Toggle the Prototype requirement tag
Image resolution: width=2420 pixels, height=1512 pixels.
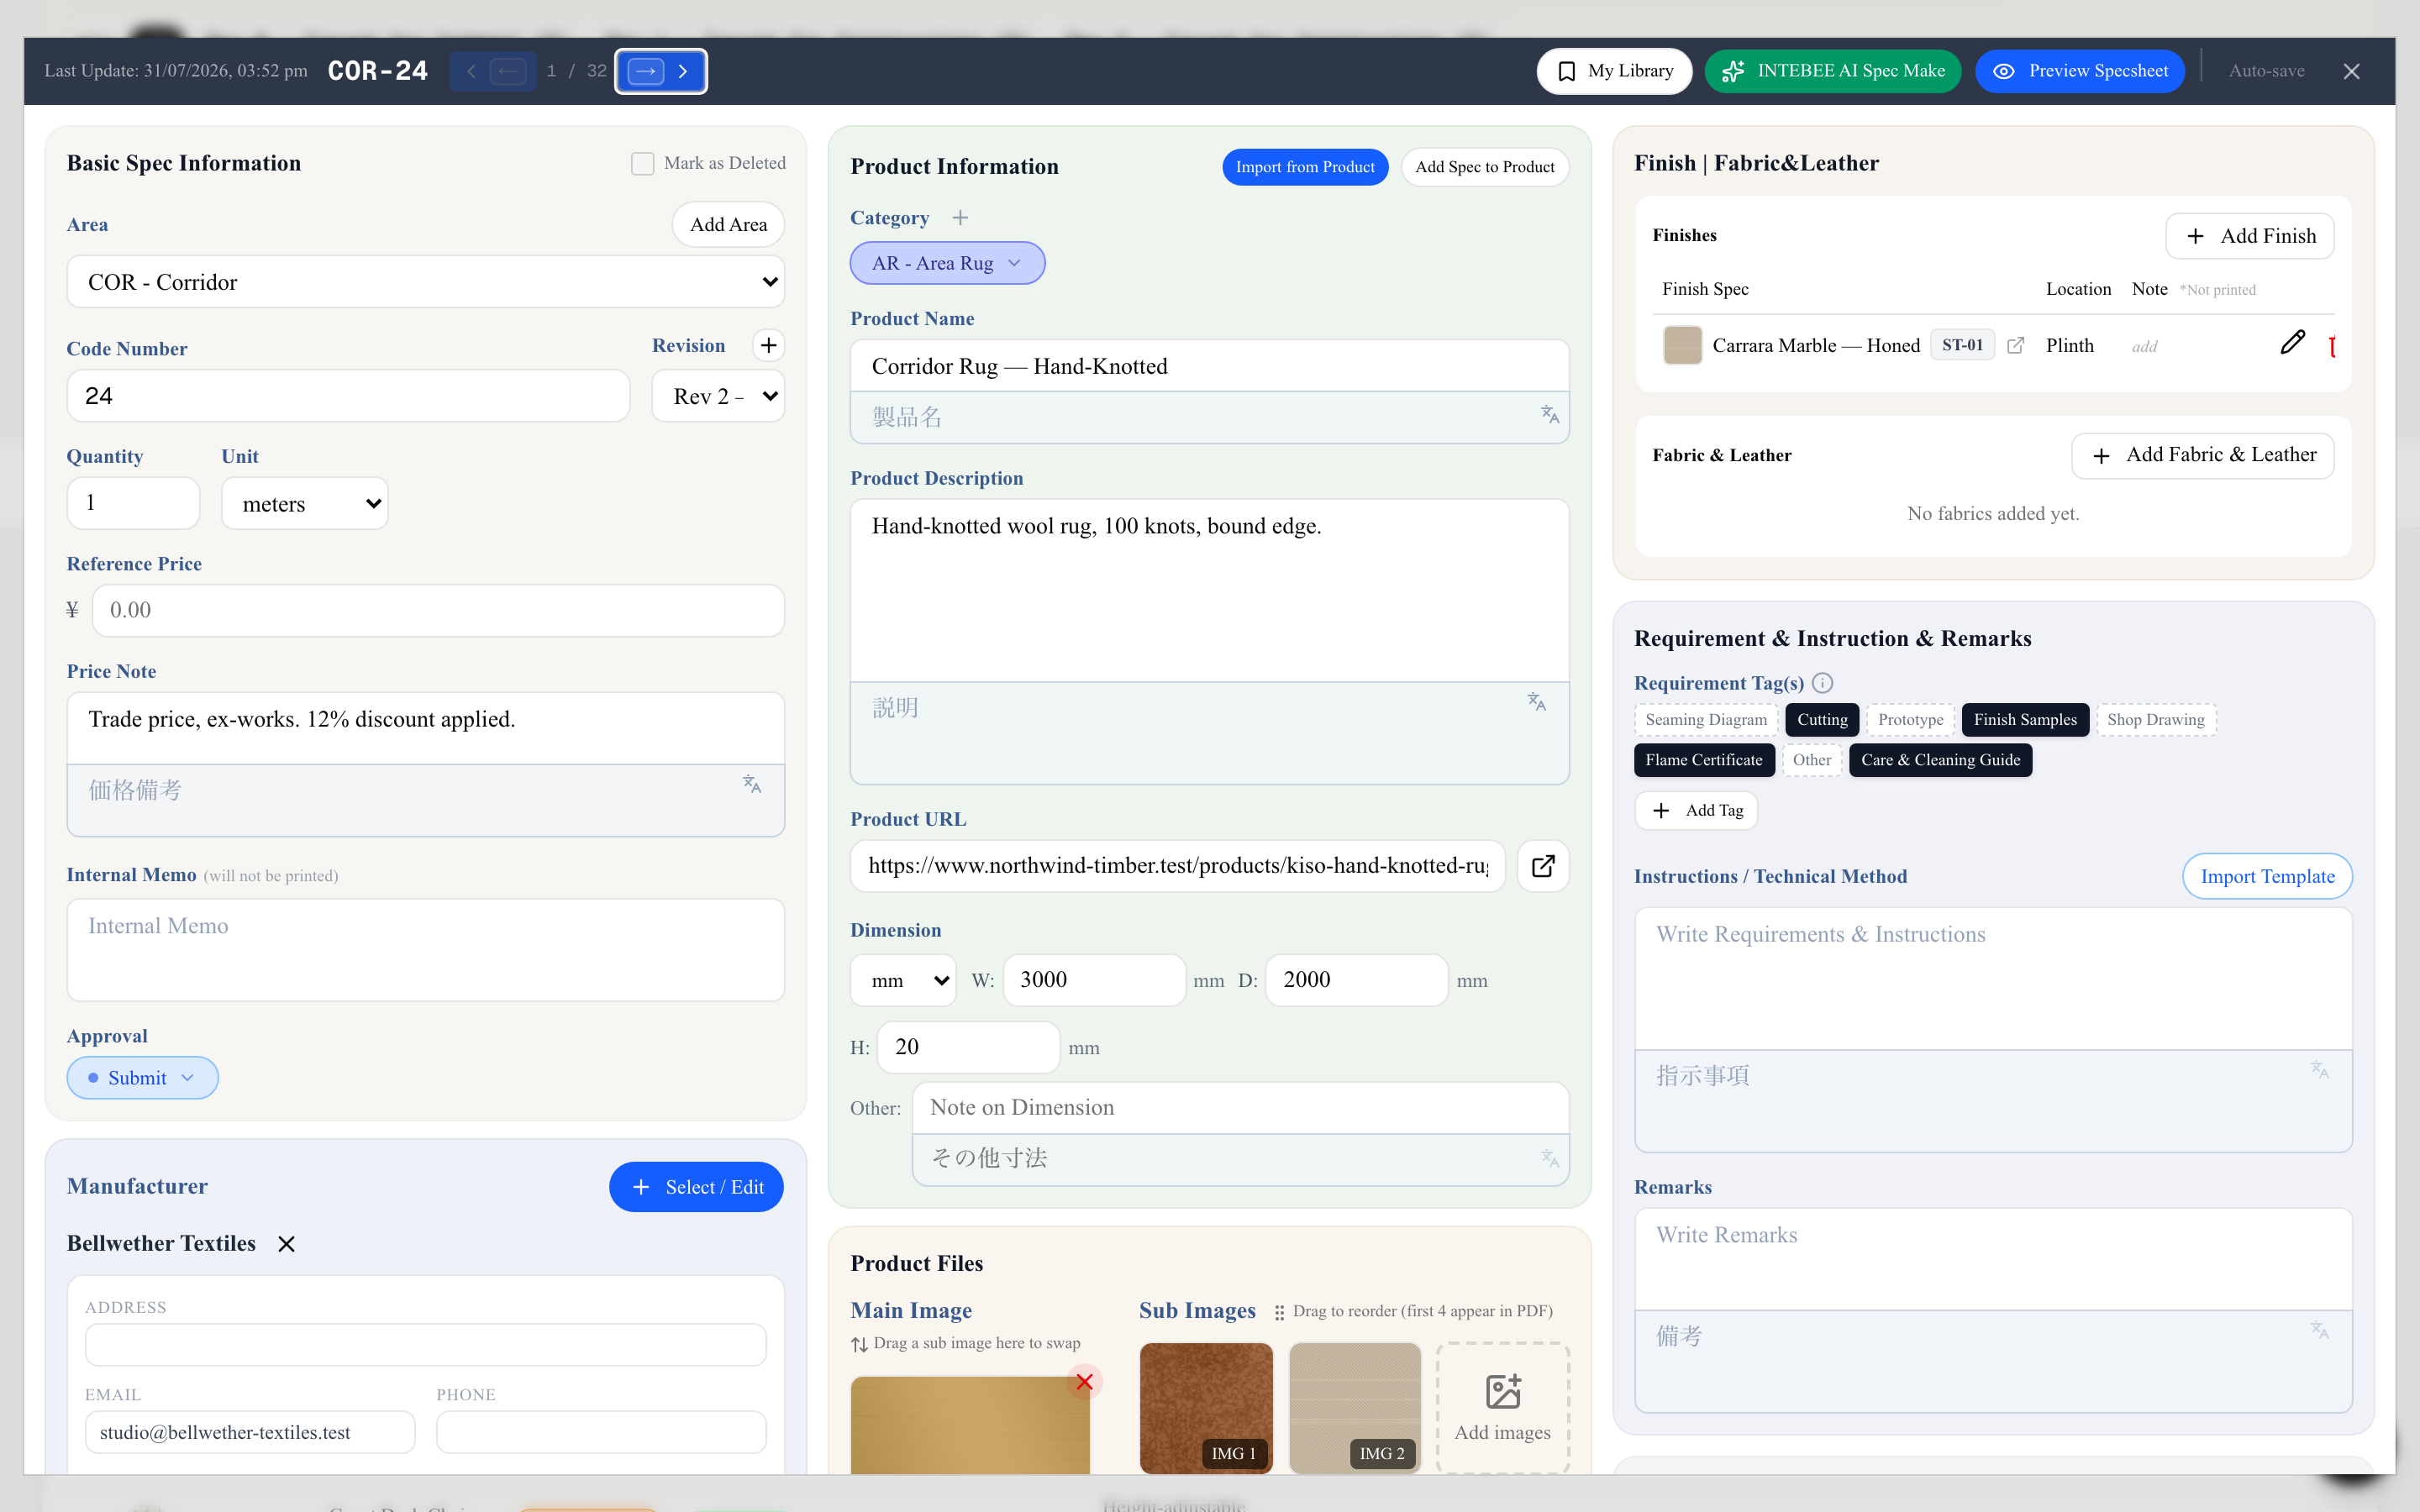[1910, 720]
